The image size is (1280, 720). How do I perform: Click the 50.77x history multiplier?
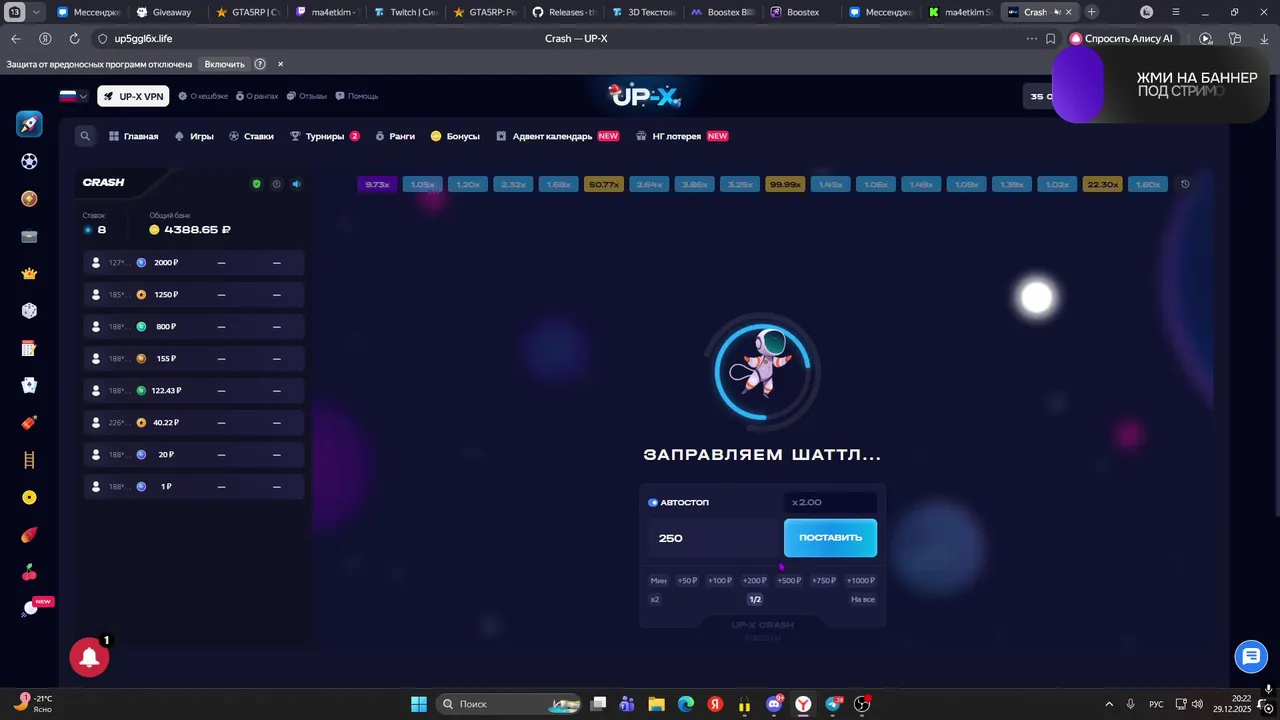604,184
